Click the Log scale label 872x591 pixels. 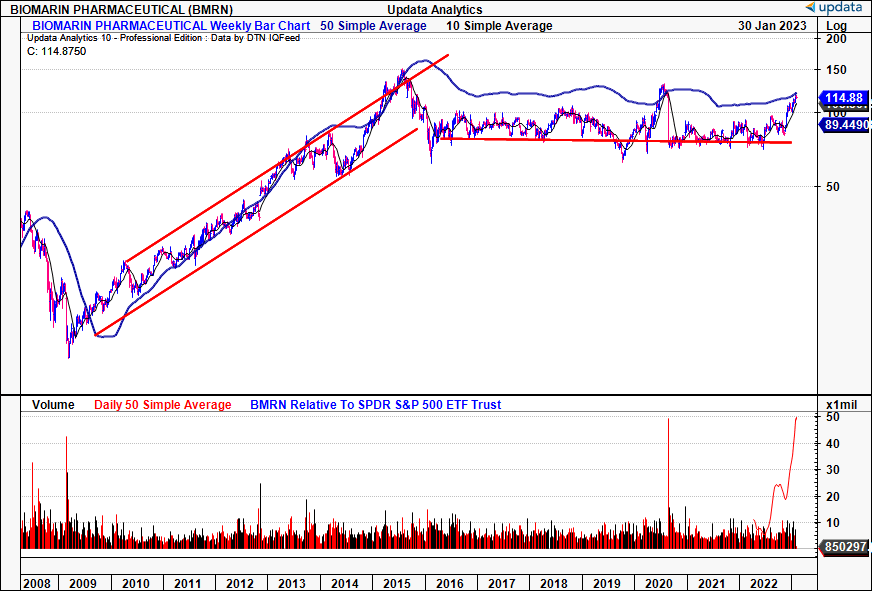(836, 26)
